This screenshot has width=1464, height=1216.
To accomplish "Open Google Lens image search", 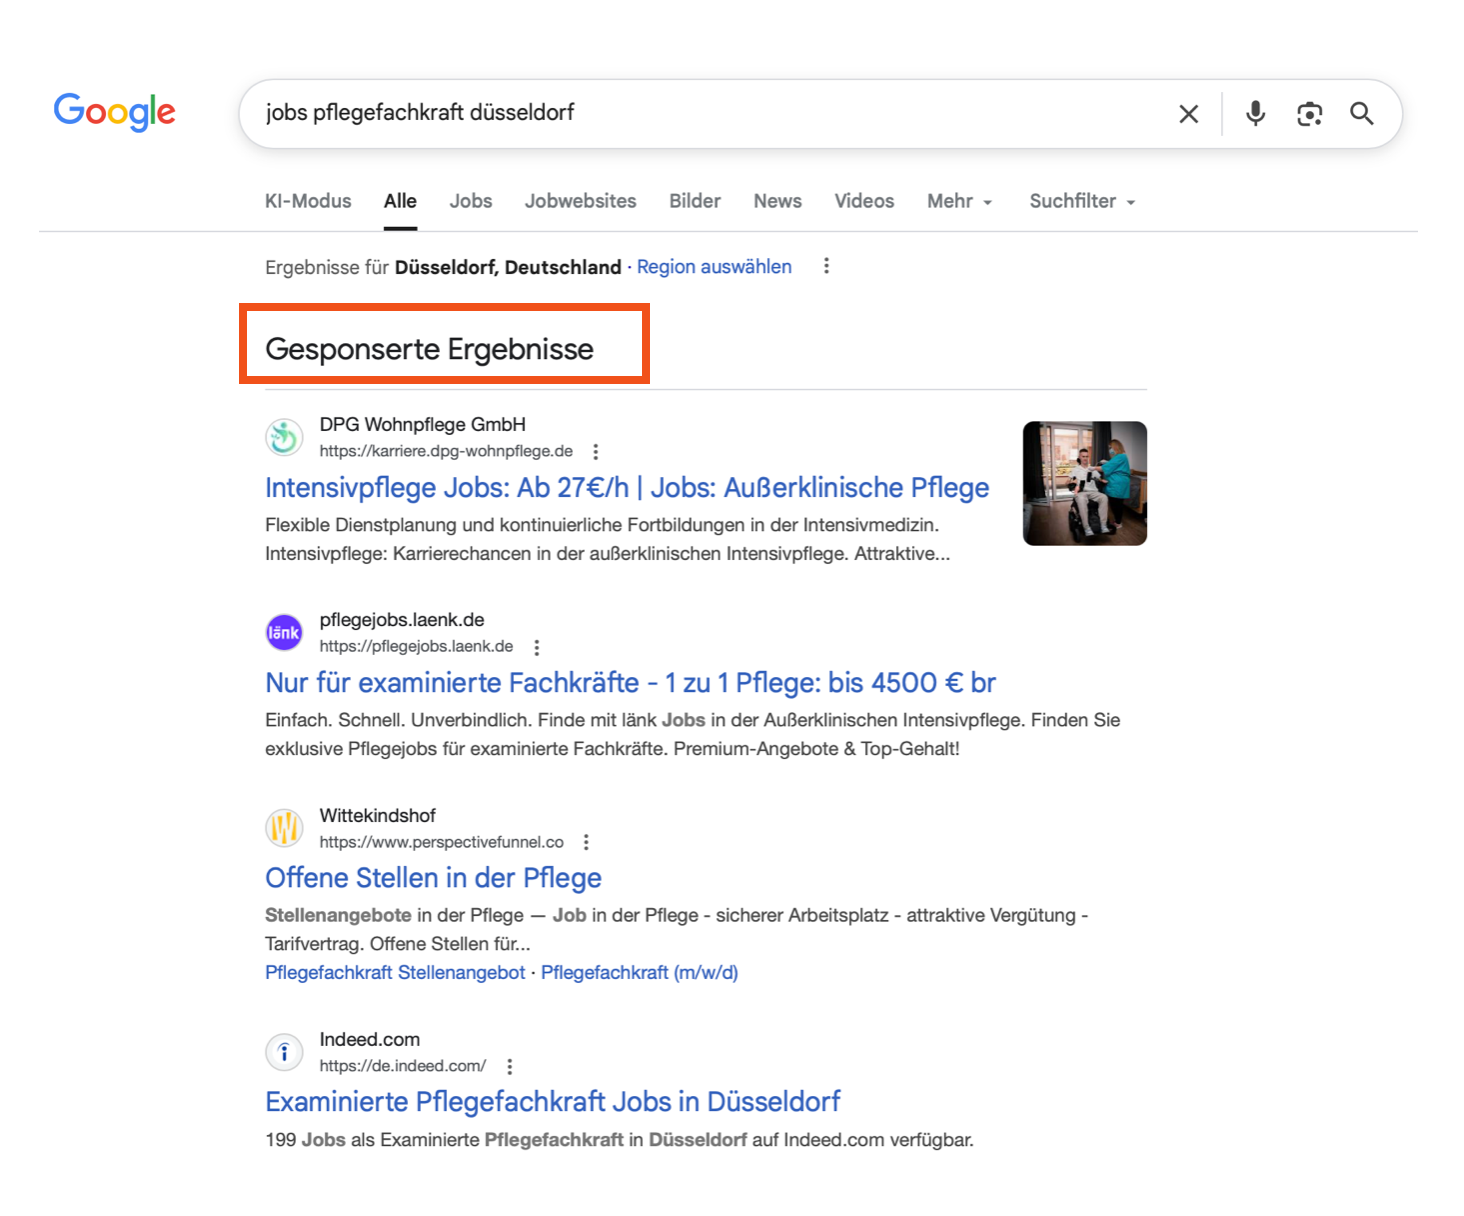I will [x=1309, y=114].
